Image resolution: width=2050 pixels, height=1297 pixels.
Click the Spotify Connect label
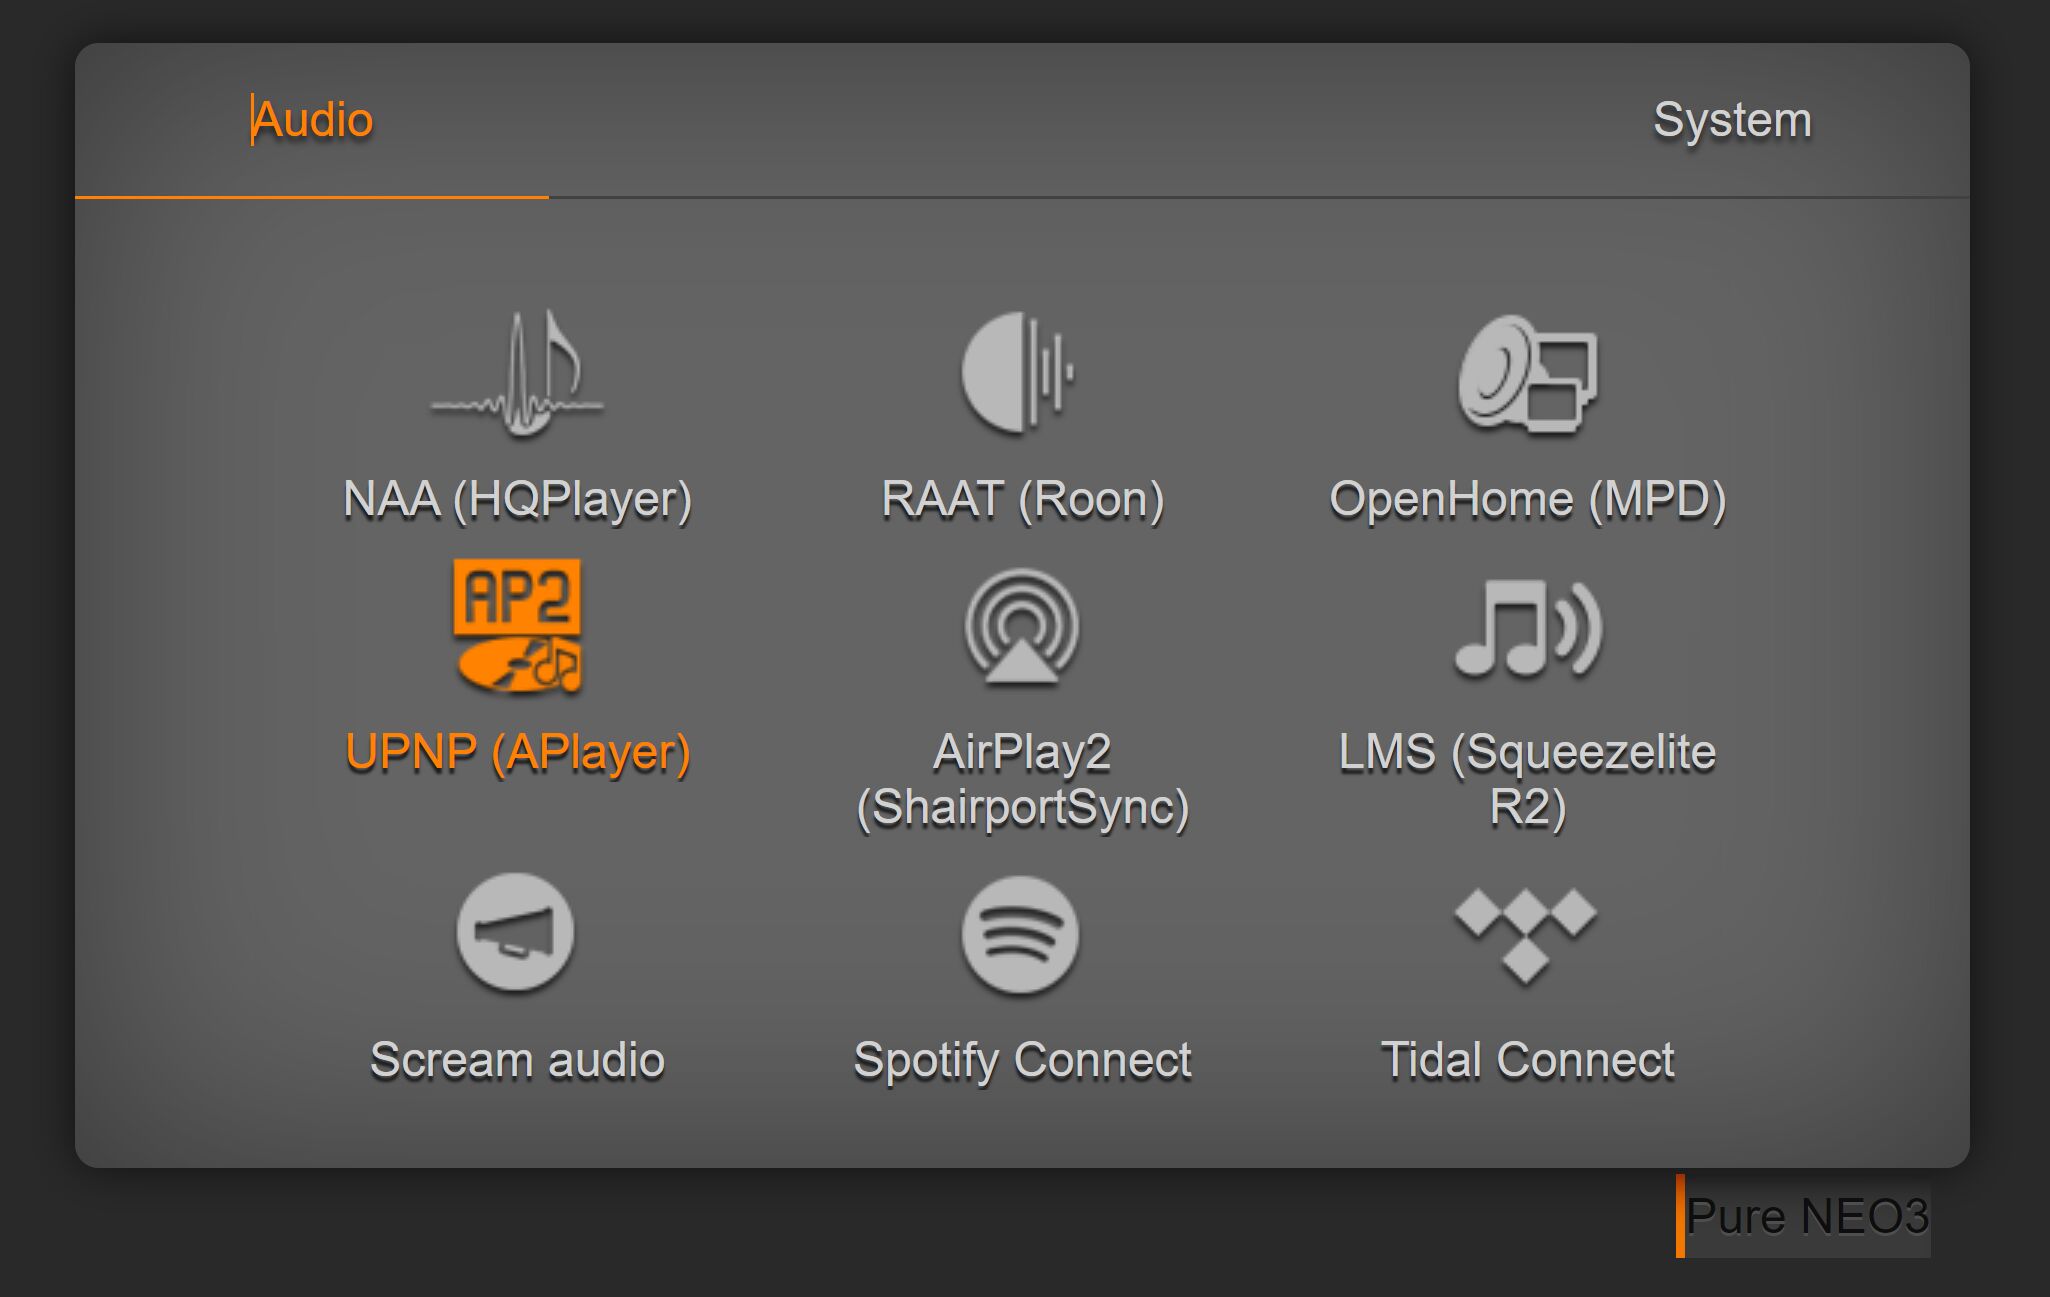(1022, 1061)
